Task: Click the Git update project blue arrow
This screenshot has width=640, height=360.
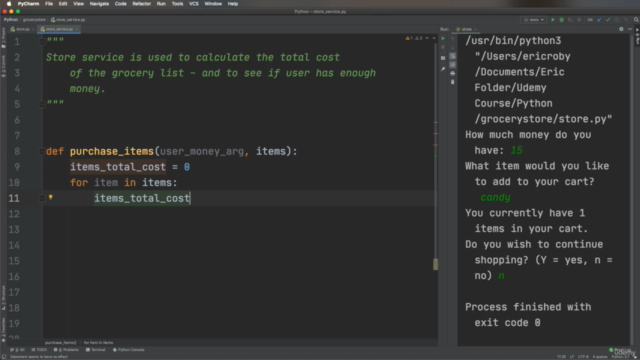Action: tap(599, 20)
